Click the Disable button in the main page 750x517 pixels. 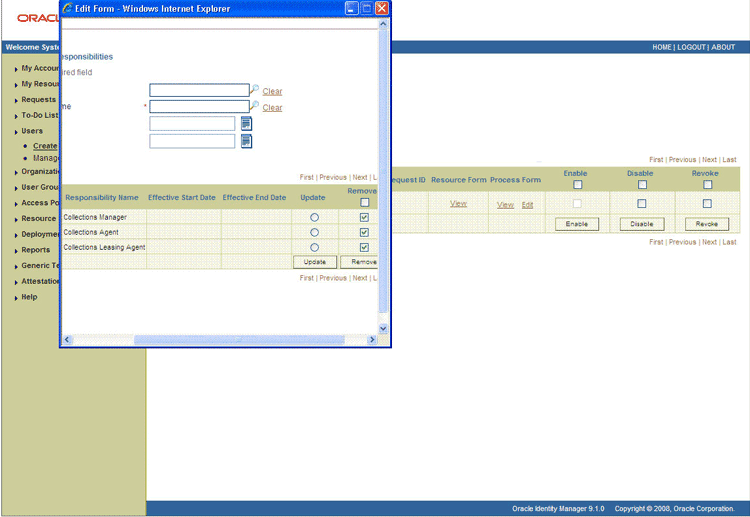pyautogui.click(x=642, y=224)
